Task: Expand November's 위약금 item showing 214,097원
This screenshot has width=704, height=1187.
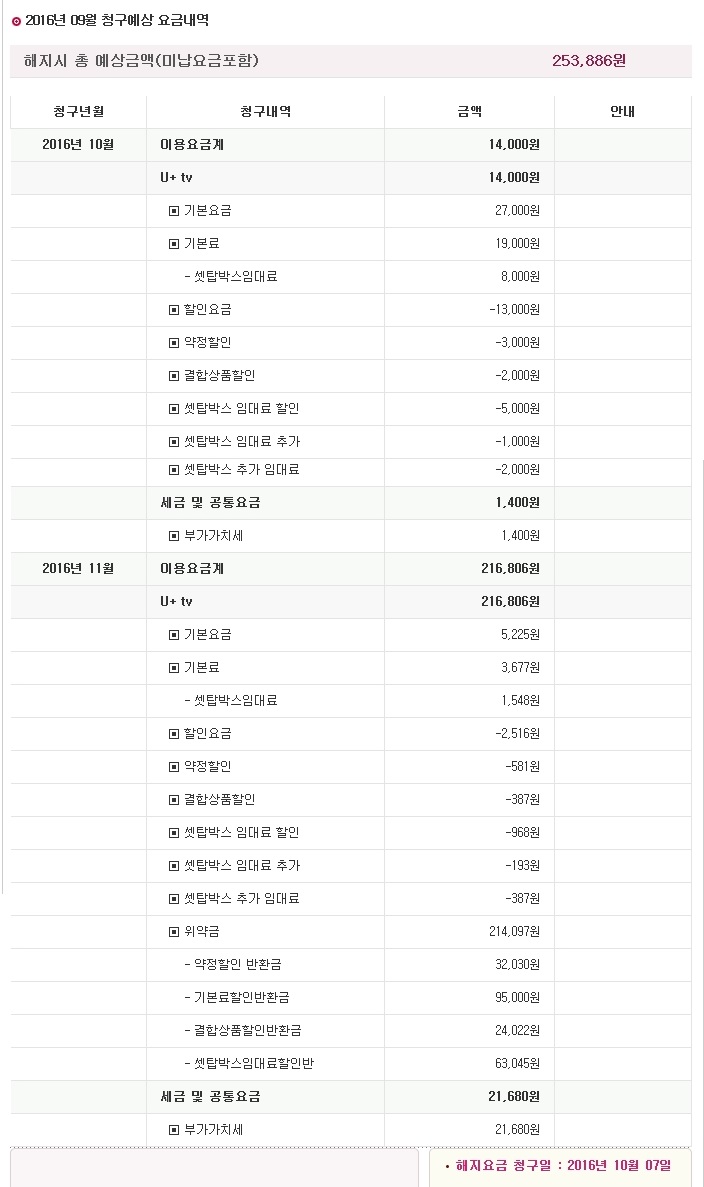Action: coord(174,932)
